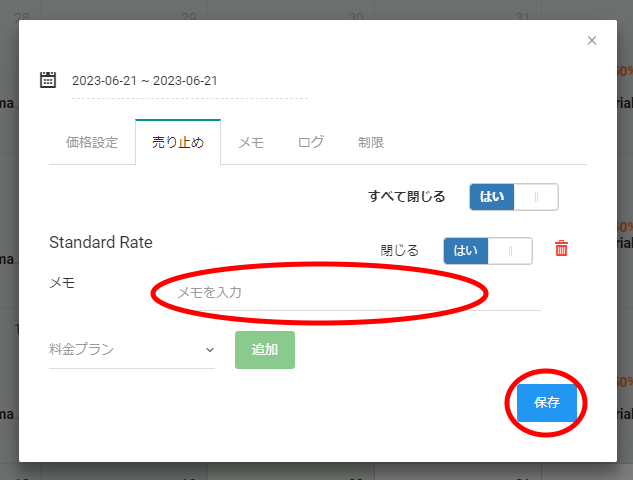Click the 2023-06-21 date range field
The height and width of the screenshot is (480, 633).
(x=189, y=81)
